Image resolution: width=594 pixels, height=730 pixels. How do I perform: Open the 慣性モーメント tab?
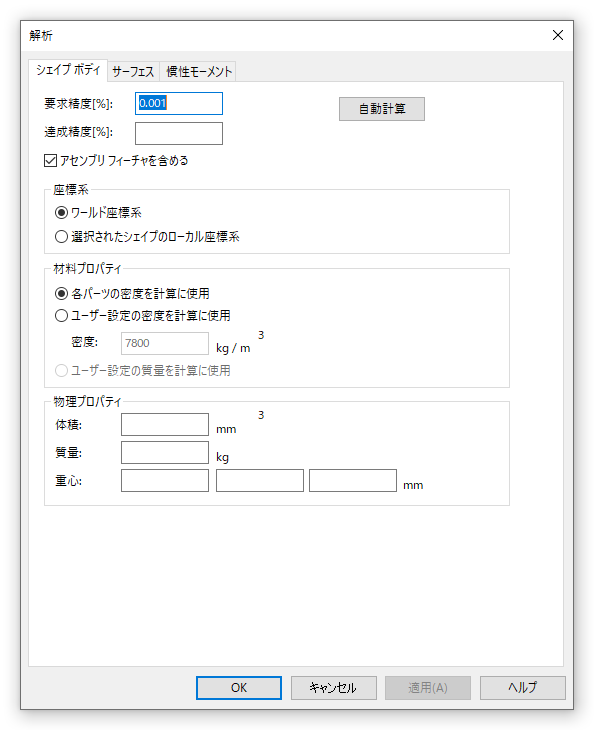pyautogui.click(x=198, y=72)
